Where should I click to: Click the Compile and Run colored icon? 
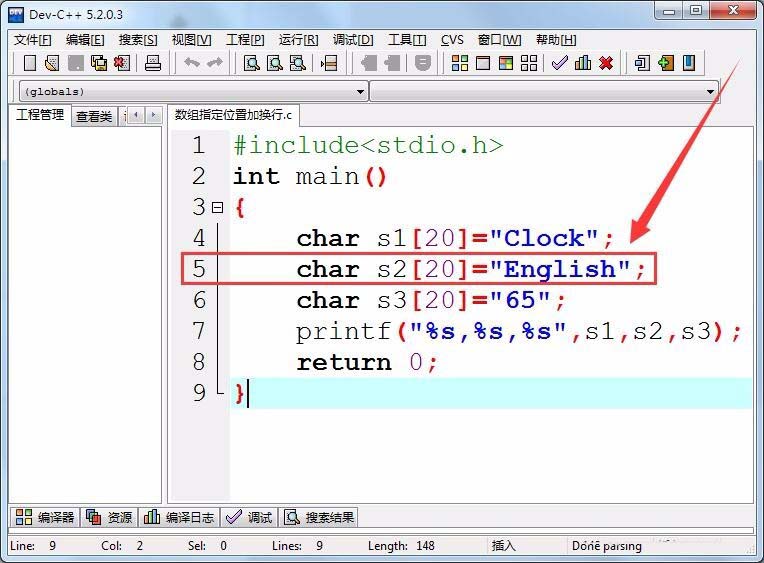(x=506, y=63)
